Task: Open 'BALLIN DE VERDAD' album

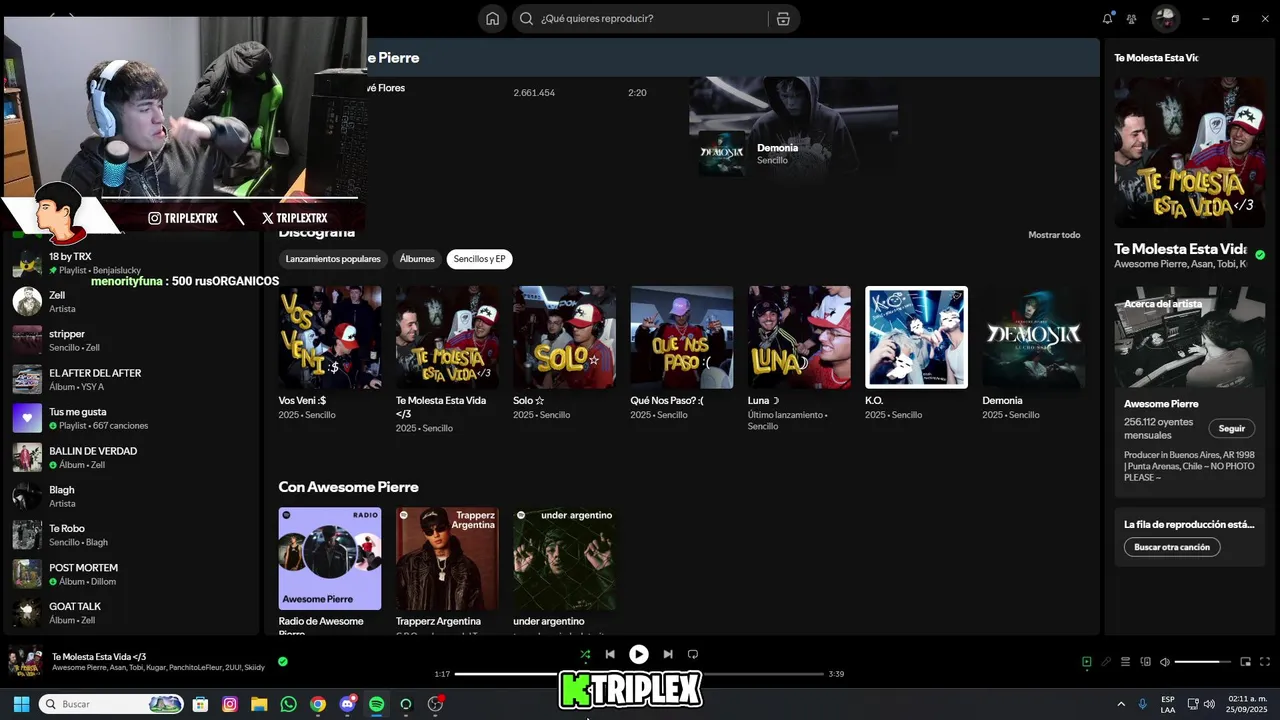Action: (130, 458)
